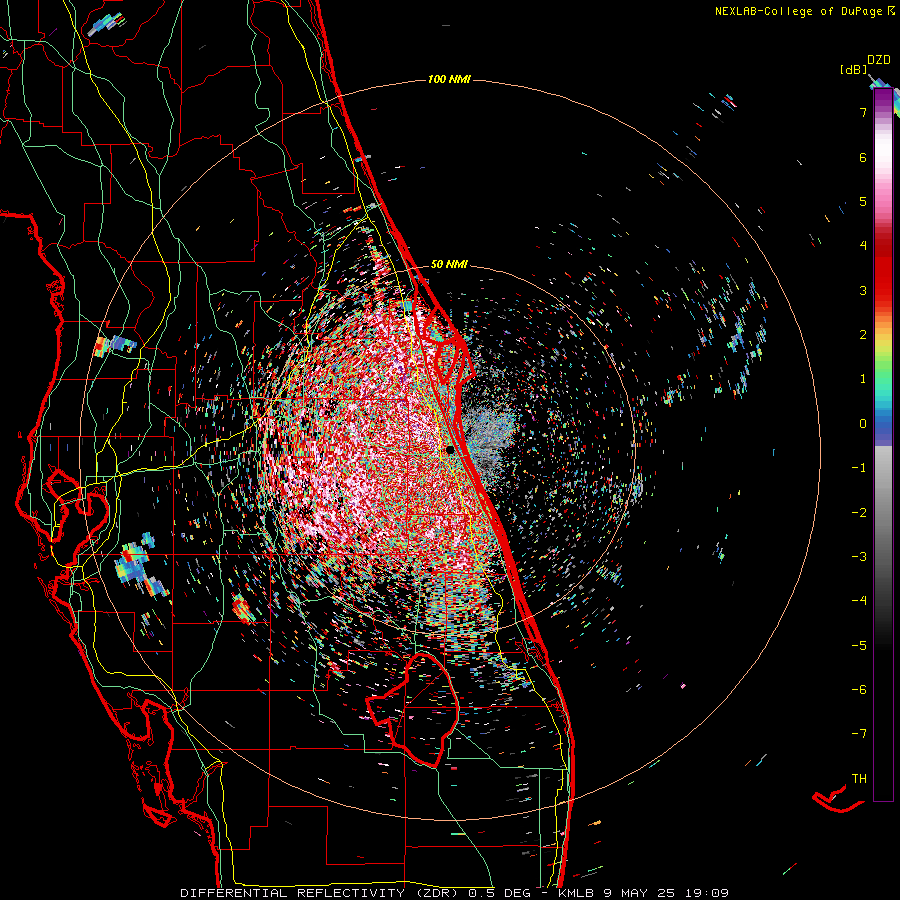Select the '7' tick label on color bar

tap(863, 112)
